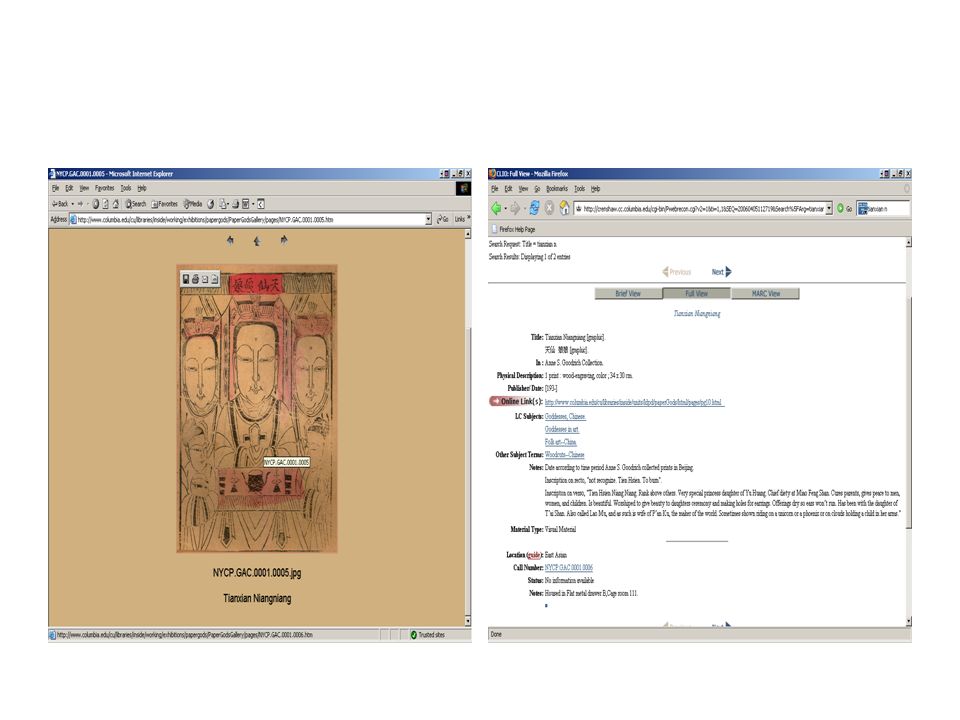
Task: Click the Firefox Home icon
Action: click(564, 208)
